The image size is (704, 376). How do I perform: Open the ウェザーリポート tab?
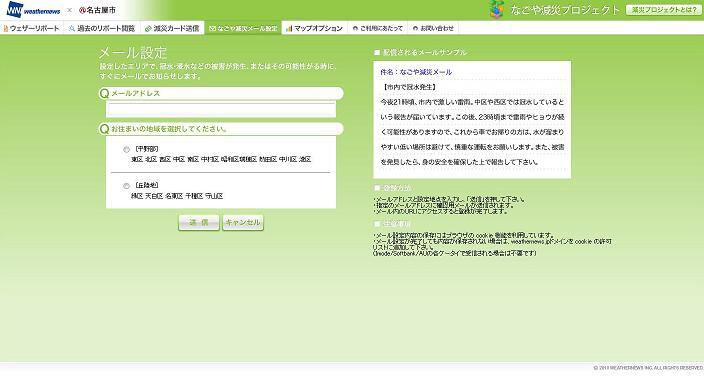[x=31, y=28]
